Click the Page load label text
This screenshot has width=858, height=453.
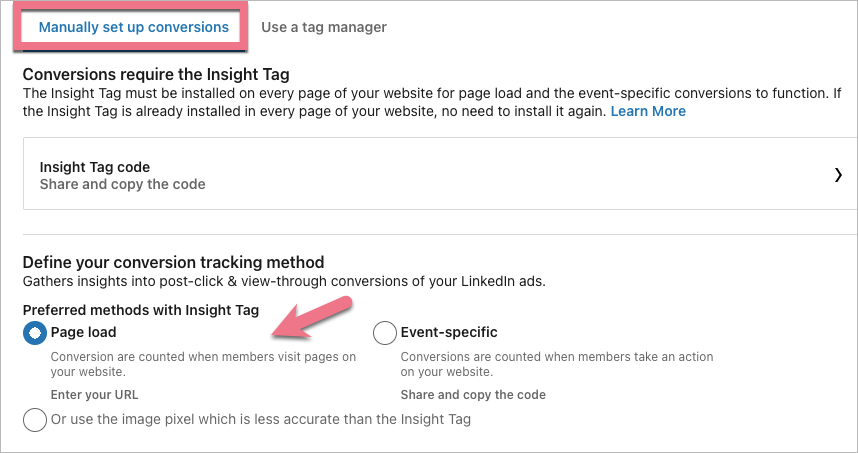pos(84,332)
